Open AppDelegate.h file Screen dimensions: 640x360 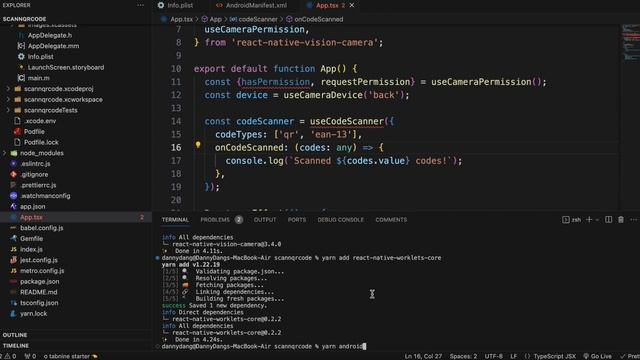(x=50, y=36)
